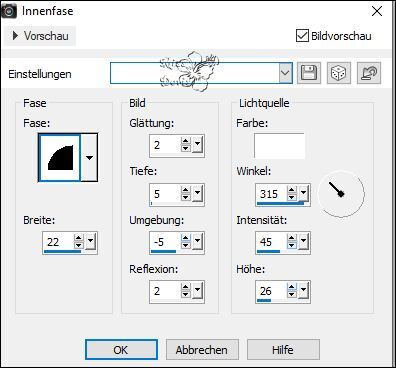Open the Fase bevel shape dropdown arrow
396x368 pixels.
(89, 157)
